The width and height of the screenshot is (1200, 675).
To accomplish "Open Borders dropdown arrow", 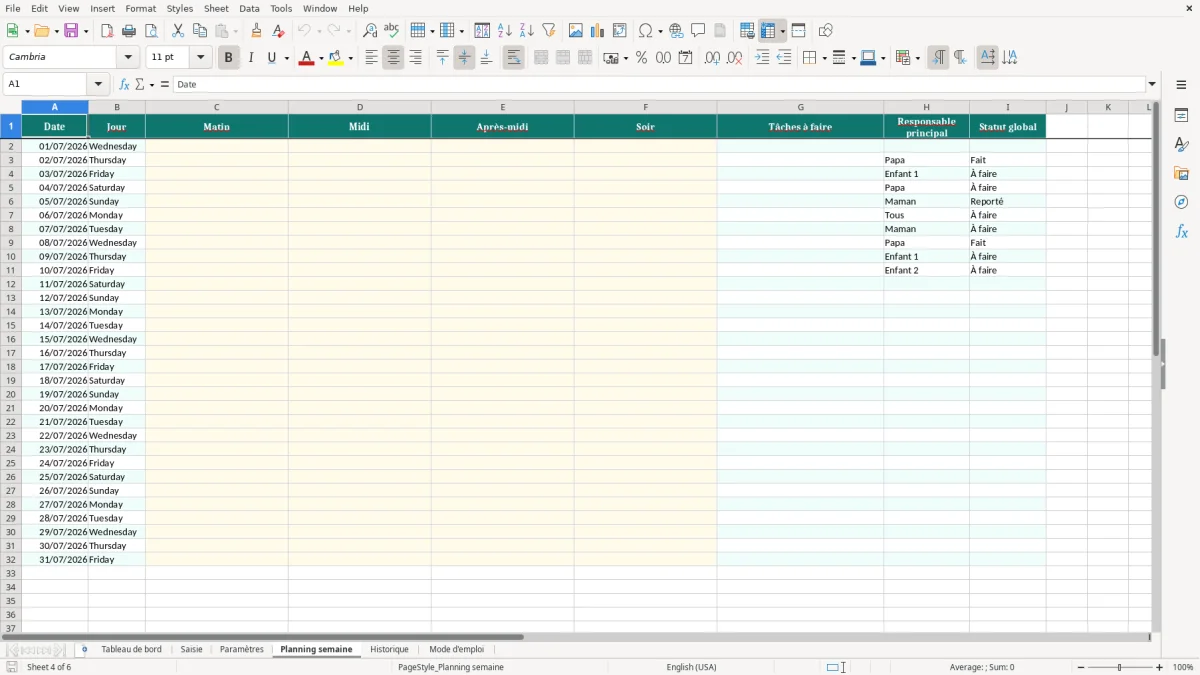I will tap(824, 58).
